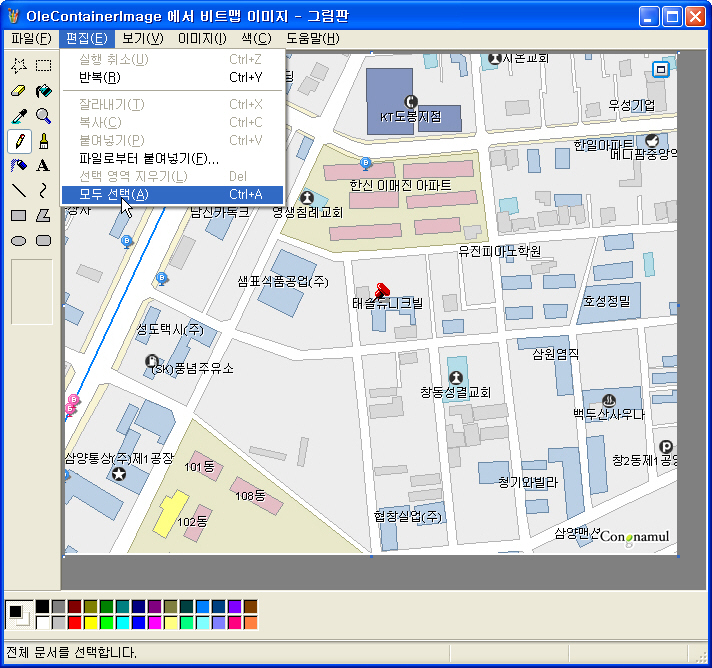Click the foreground/background color indicator box

coord(19,614)
